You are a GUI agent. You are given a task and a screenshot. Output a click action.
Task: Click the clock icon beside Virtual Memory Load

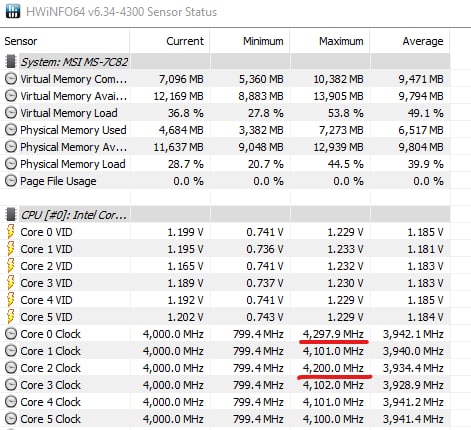click(11, 113)
